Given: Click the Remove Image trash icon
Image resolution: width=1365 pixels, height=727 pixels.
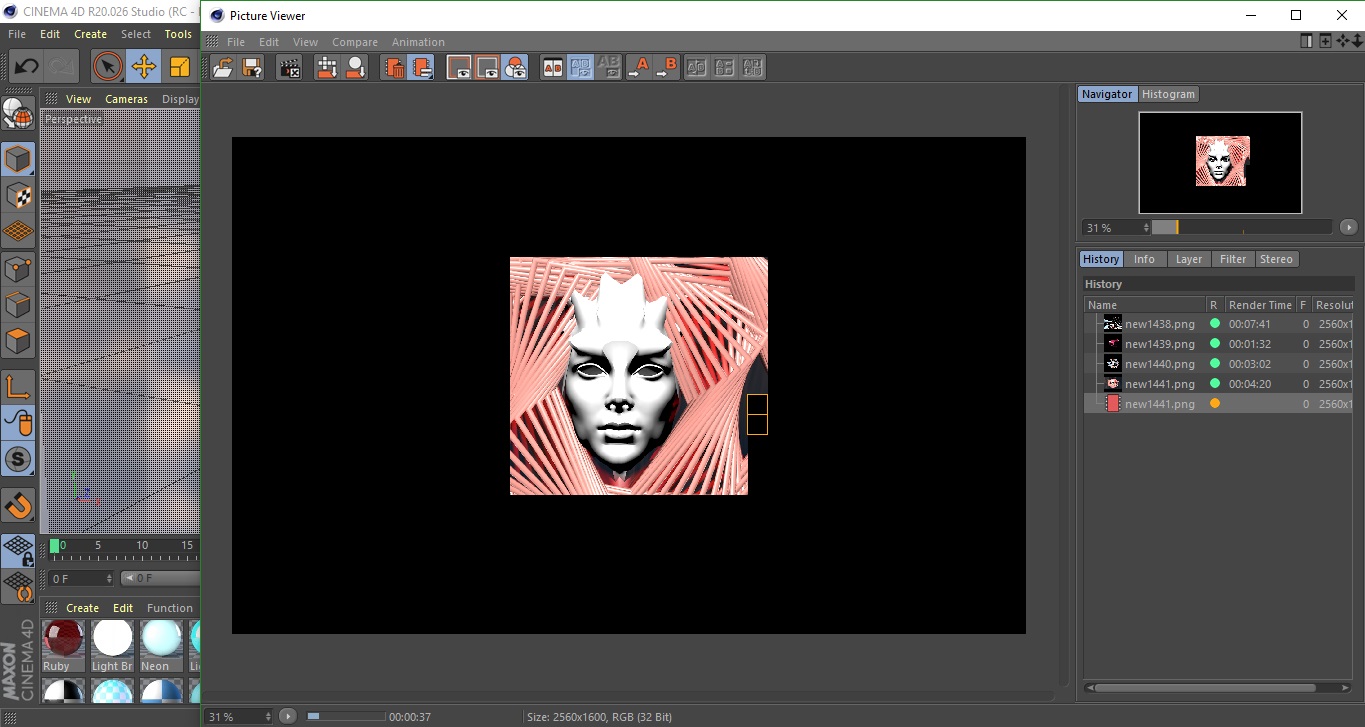Looking at the screenshot, I should (x=395, y=68).
